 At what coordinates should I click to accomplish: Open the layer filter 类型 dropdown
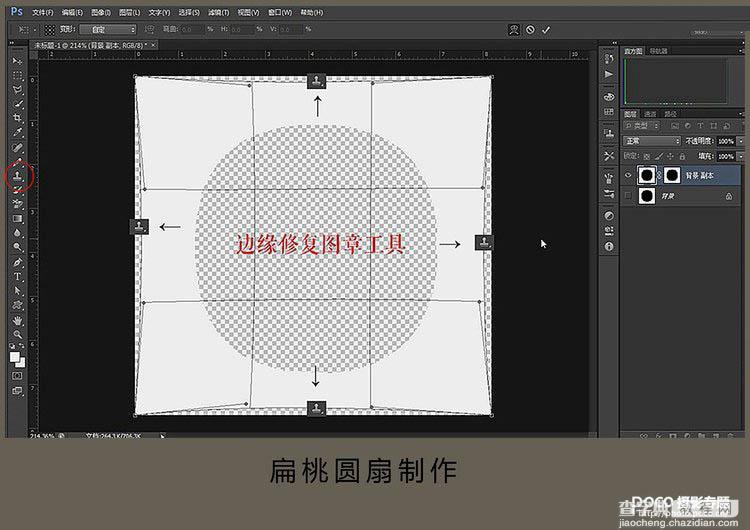click(x=642, y=126)
